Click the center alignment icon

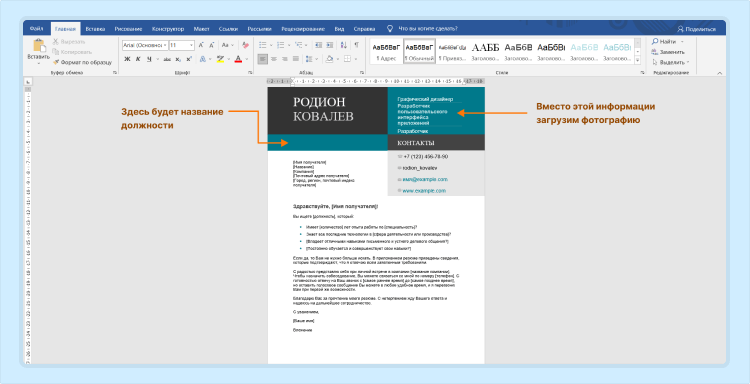point(274,59)
